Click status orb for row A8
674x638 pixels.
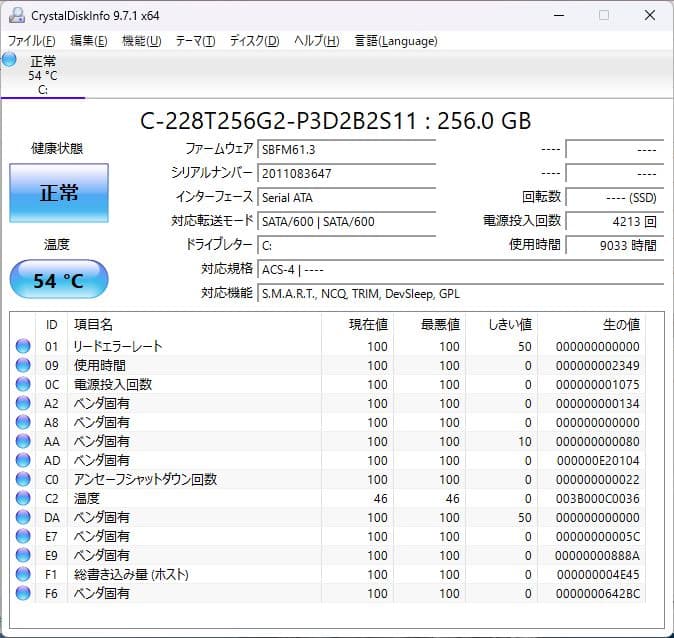click(23, 422)
